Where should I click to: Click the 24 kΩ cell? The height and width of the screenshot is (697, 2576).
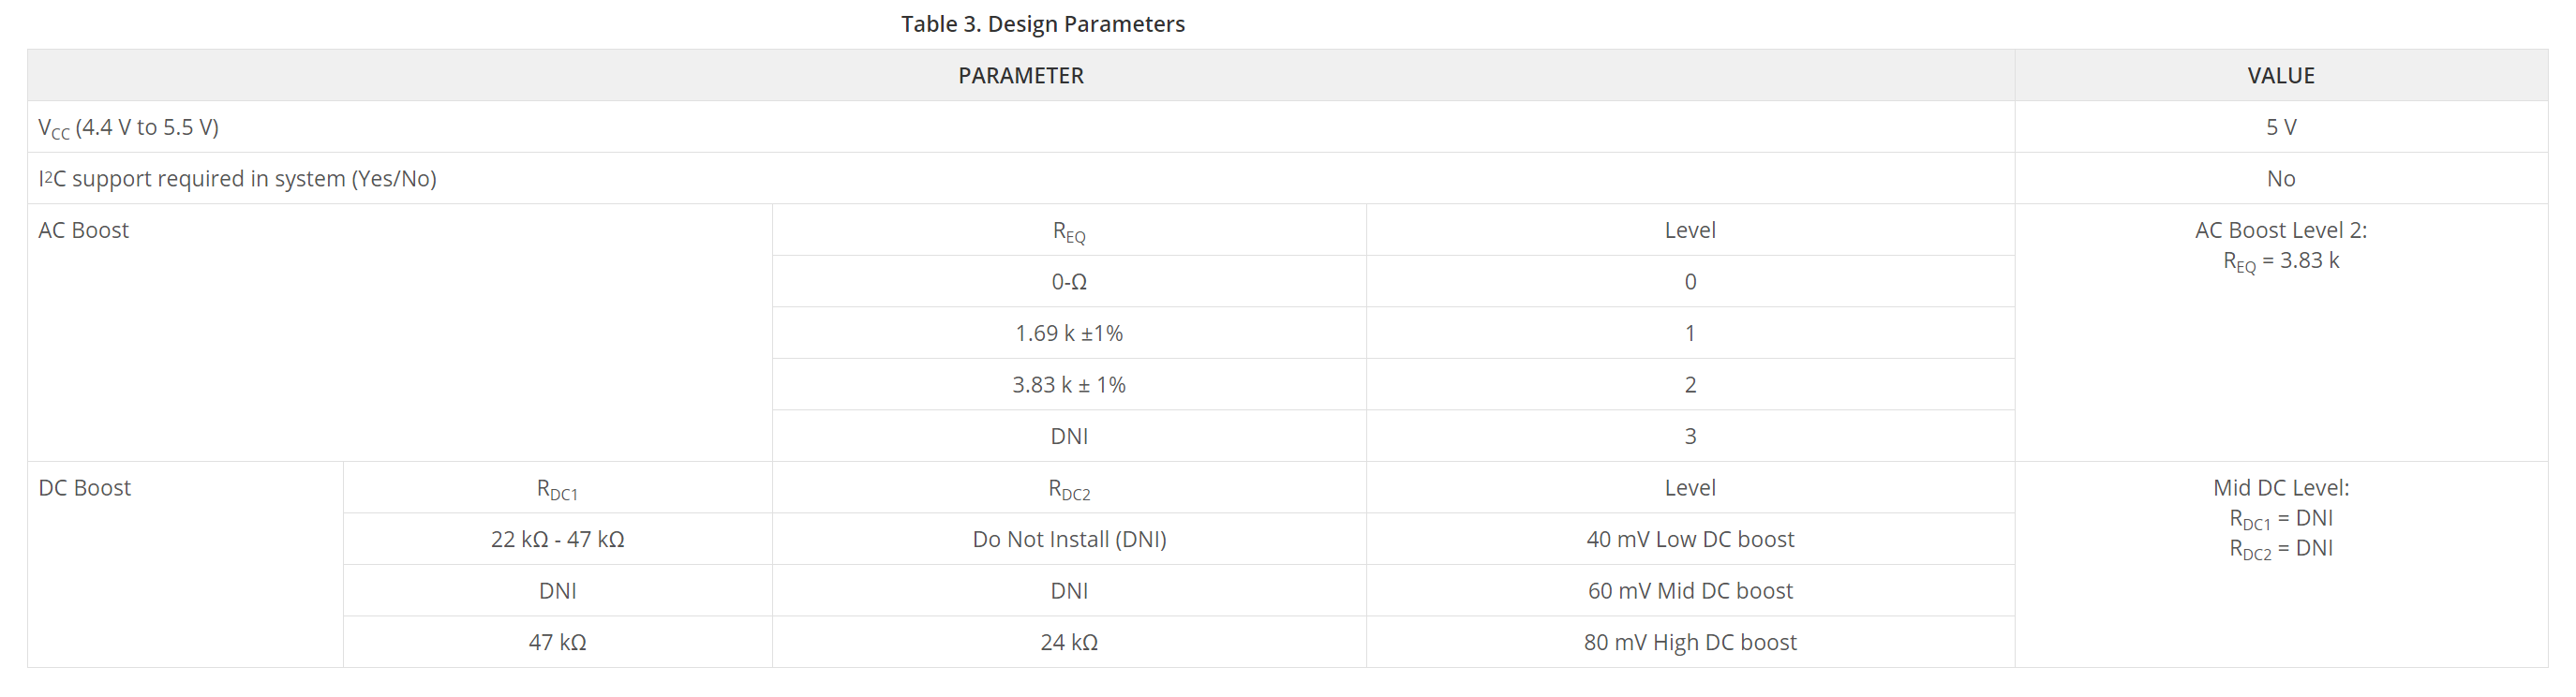click(x=1069, y=642)
